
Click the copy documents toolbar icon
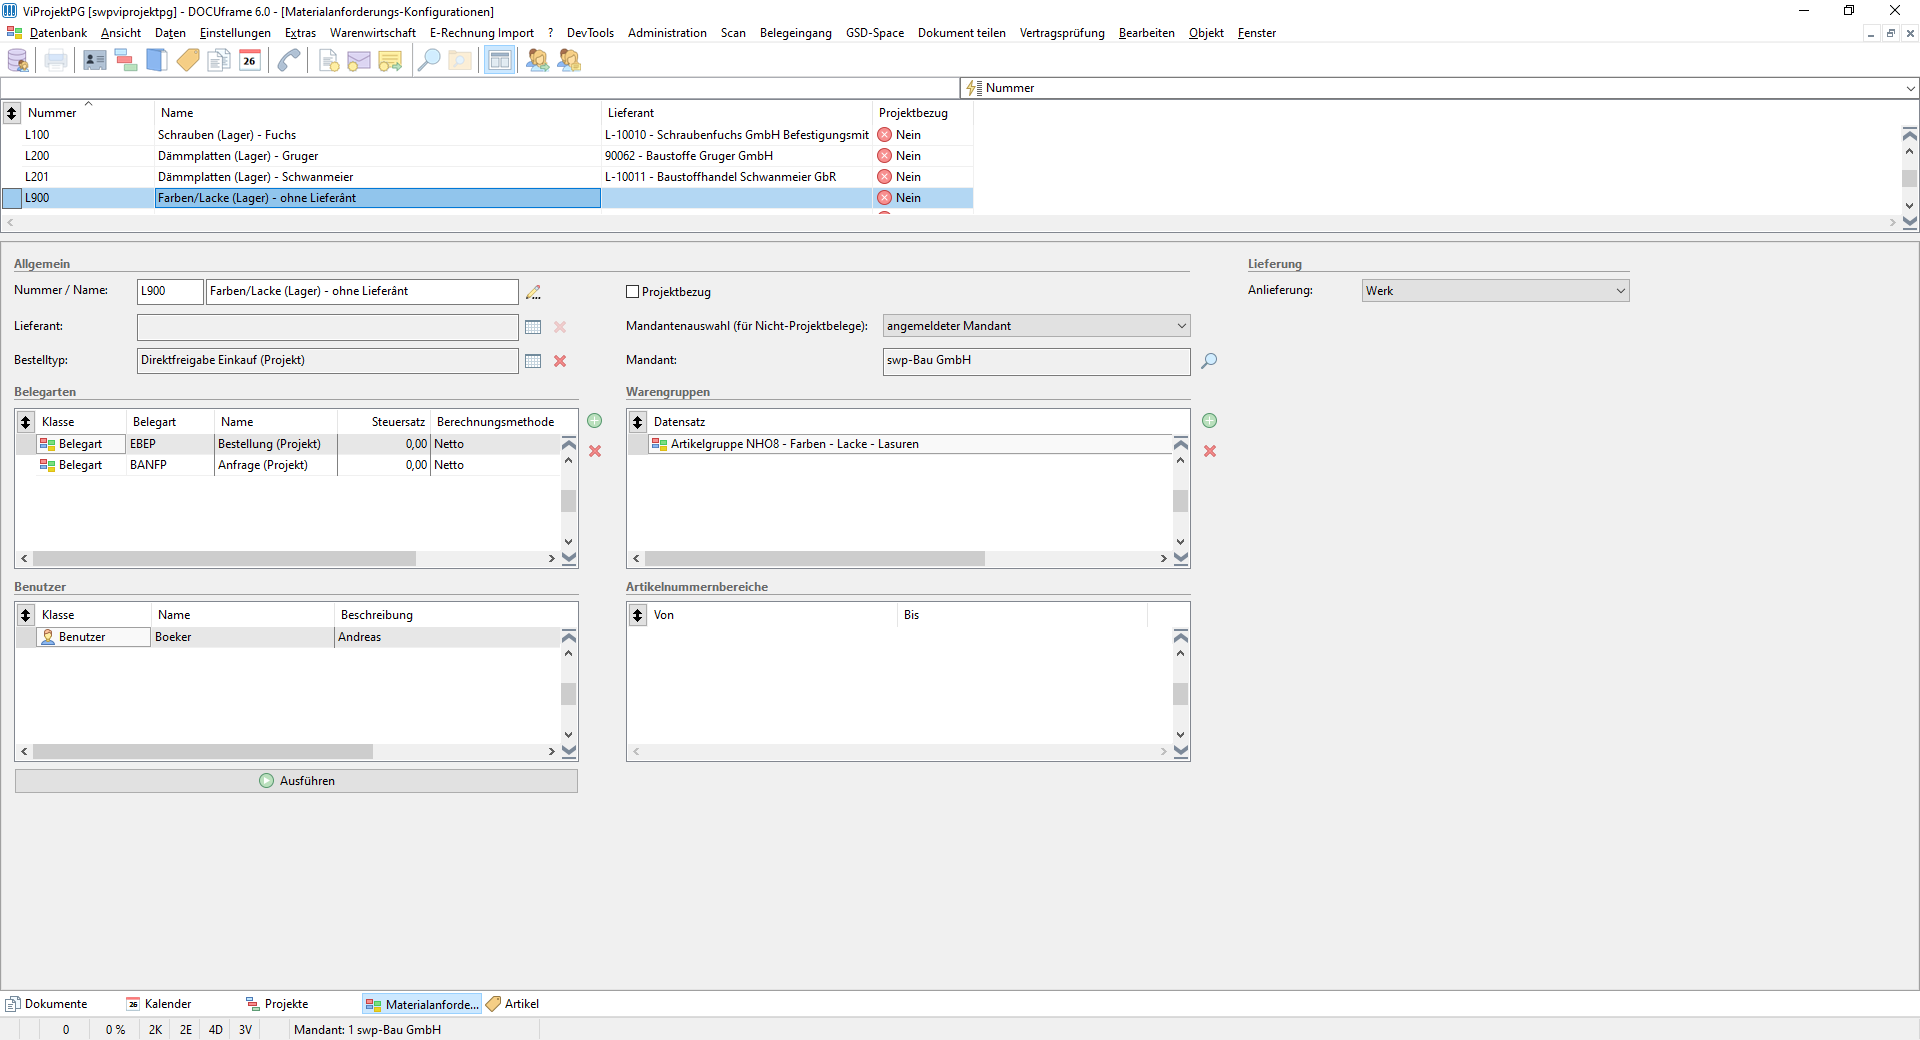point(219,61)
